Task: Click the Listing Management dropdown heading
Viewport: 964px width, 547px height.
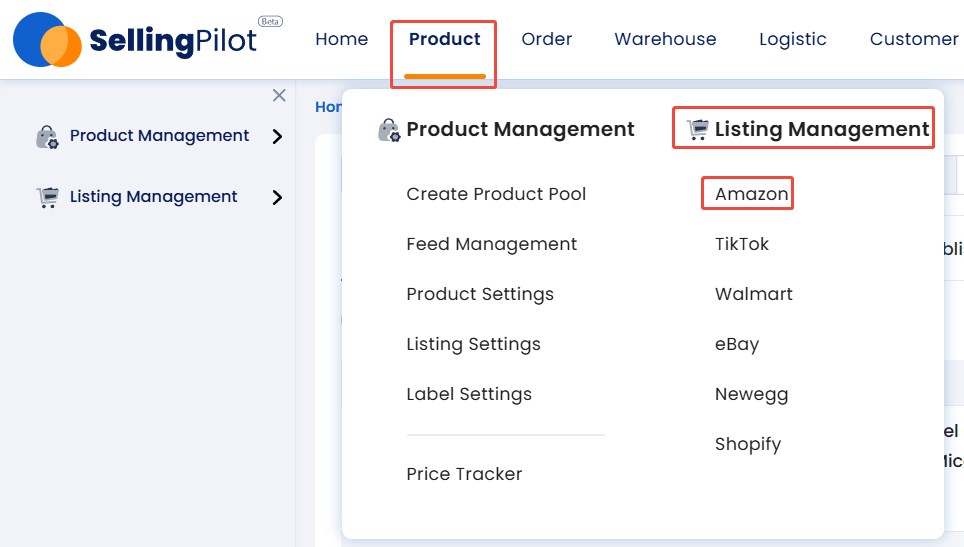Action: (821, 130)
